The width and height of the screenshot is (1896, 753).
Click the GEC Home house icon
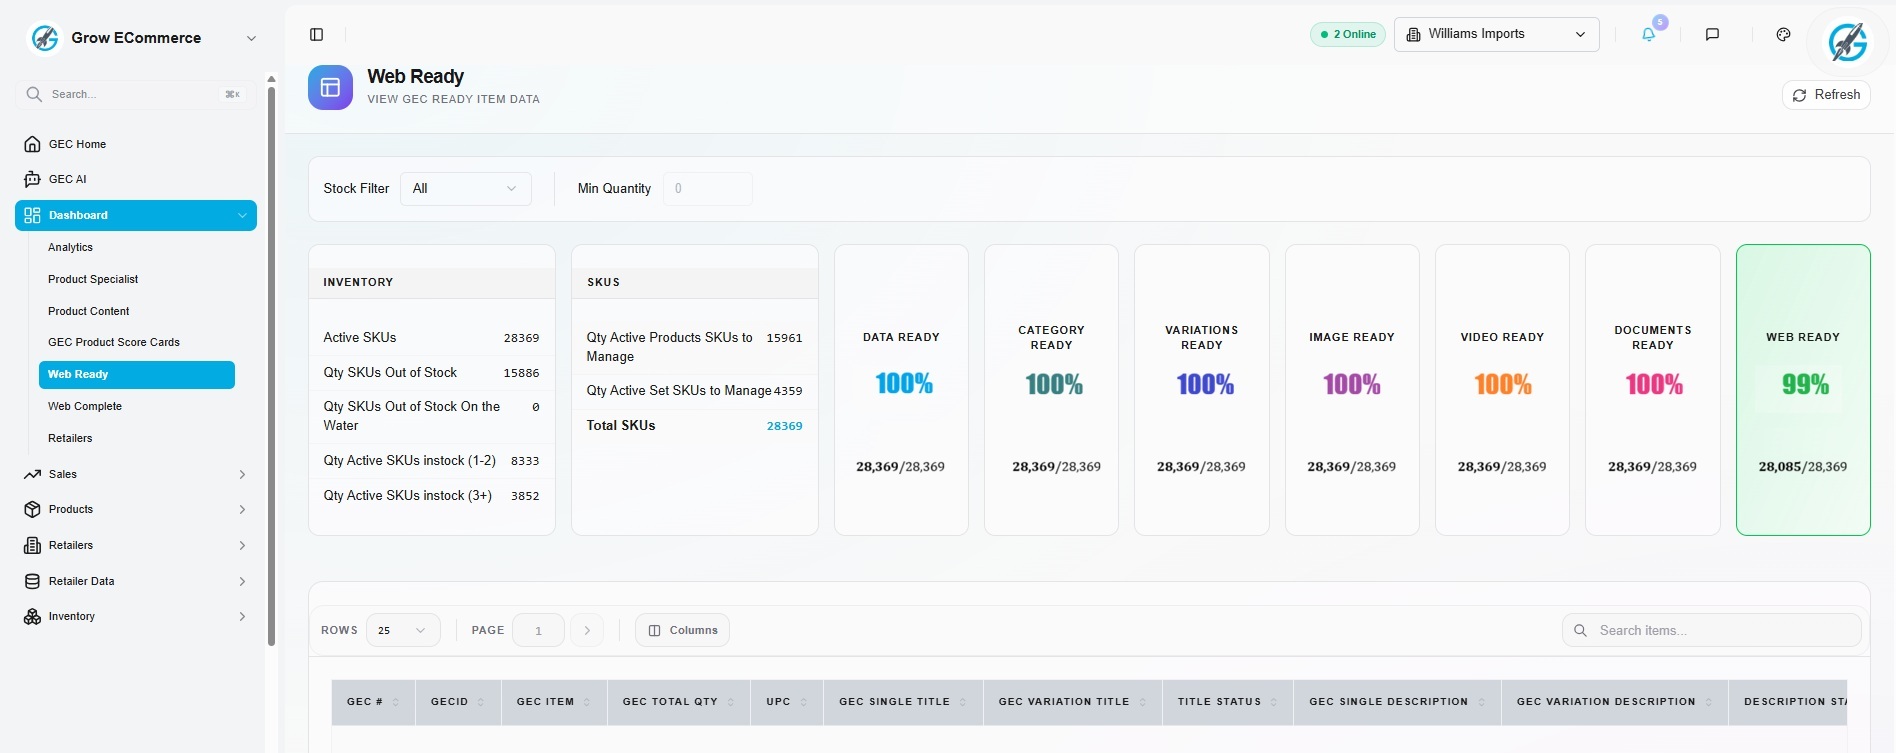32,144
